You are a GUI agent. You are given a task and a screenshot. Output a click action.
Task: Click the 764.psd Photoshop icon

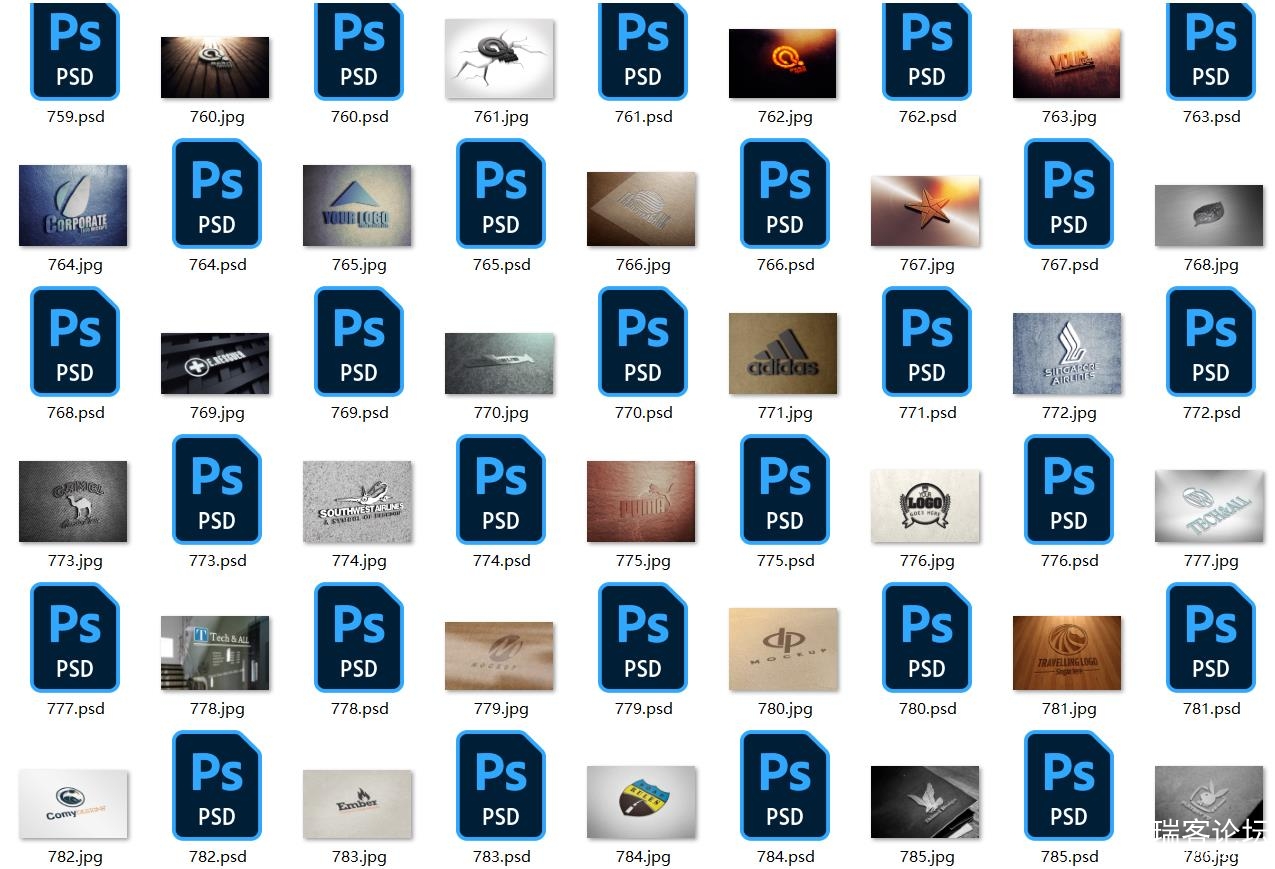(x=217, y=194)
